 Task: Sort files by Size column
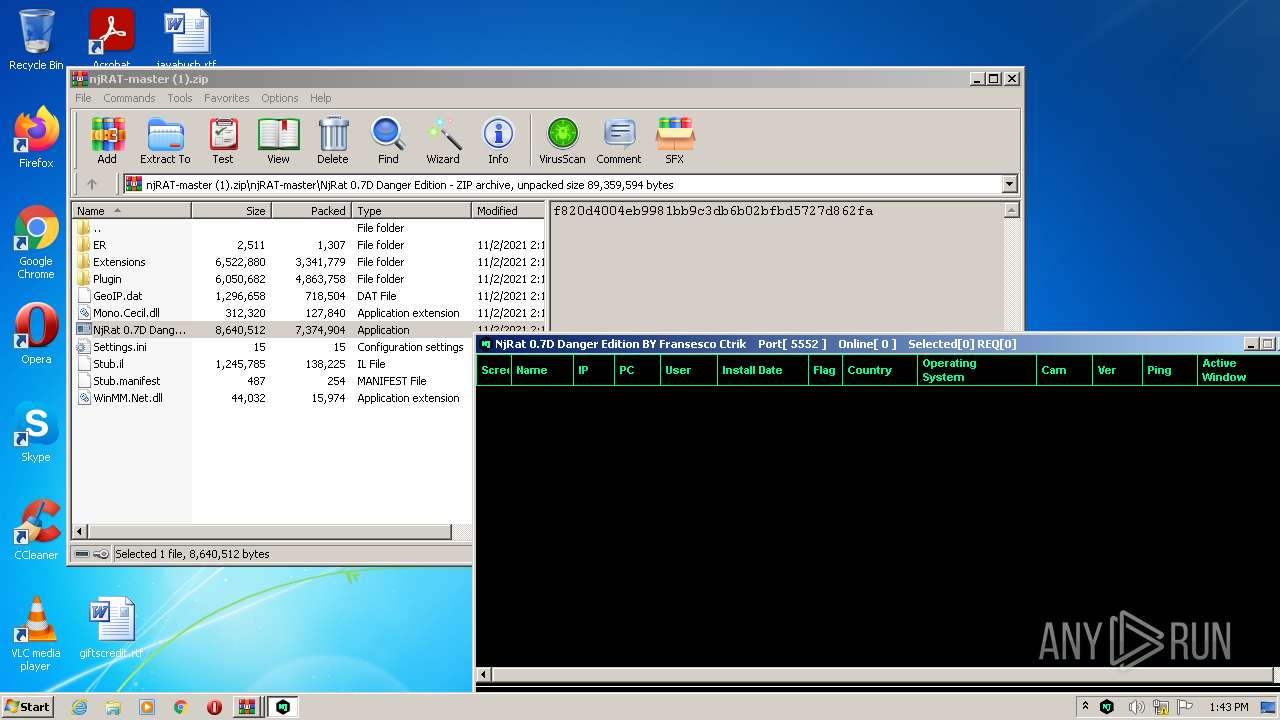231,210
